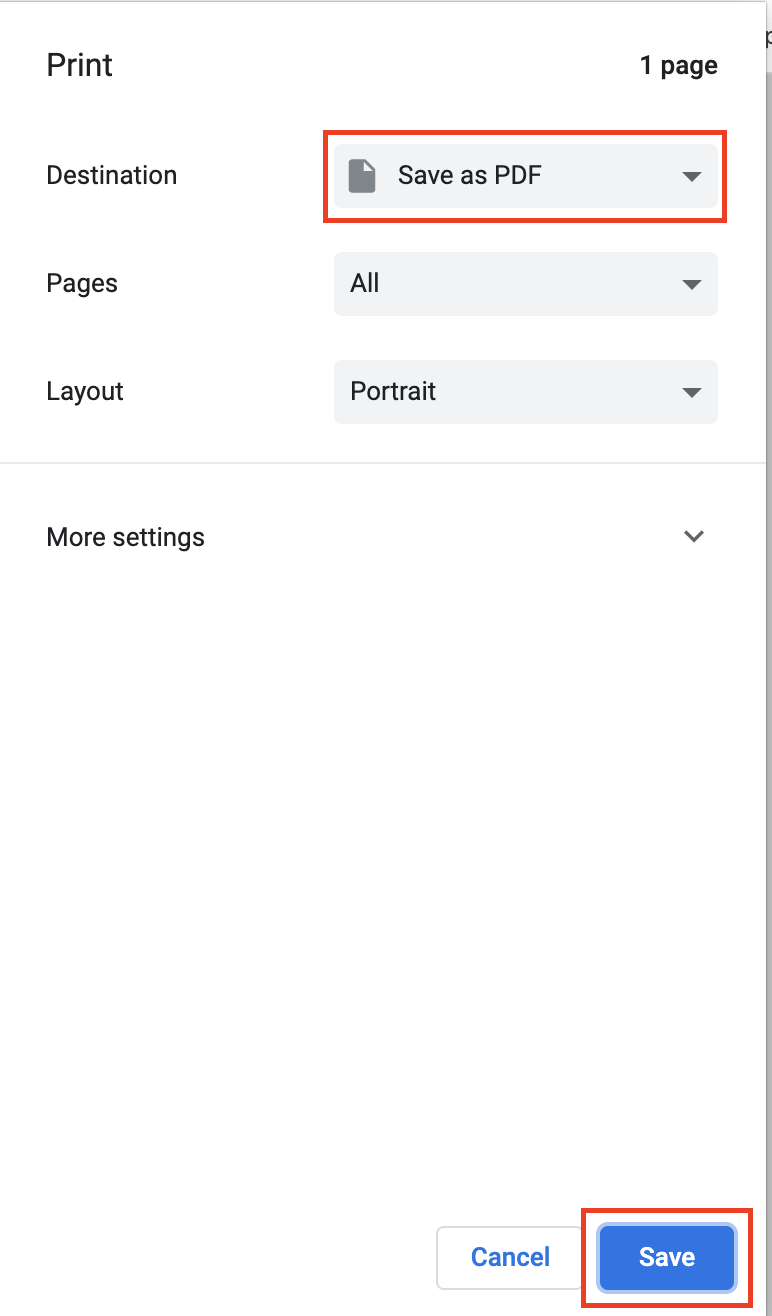Click the Pages dropdown arrow
Viewport: 772px width, 1316px height.
(691, 284)
